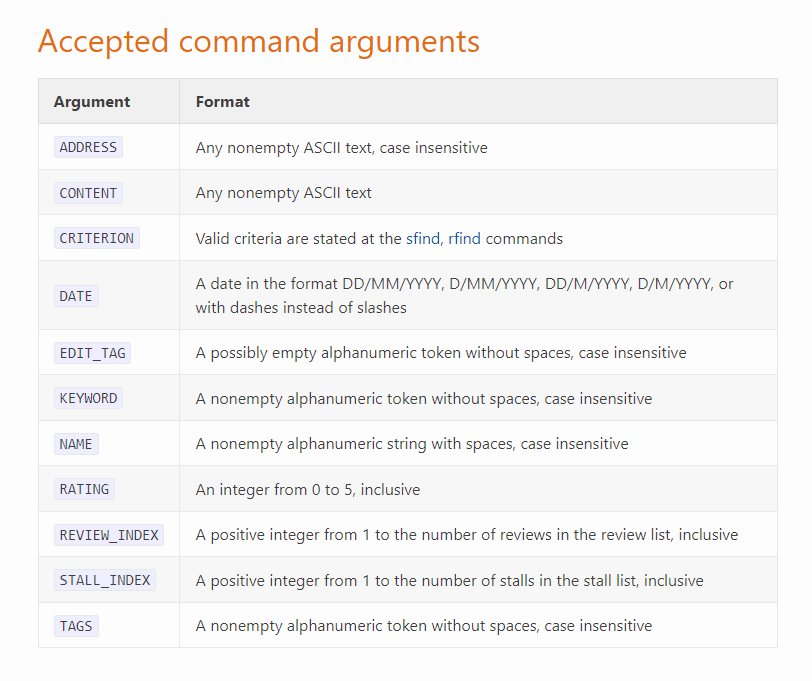
Task: Click the STALL_INDEX argument code tag
Action: coord(105,580)
